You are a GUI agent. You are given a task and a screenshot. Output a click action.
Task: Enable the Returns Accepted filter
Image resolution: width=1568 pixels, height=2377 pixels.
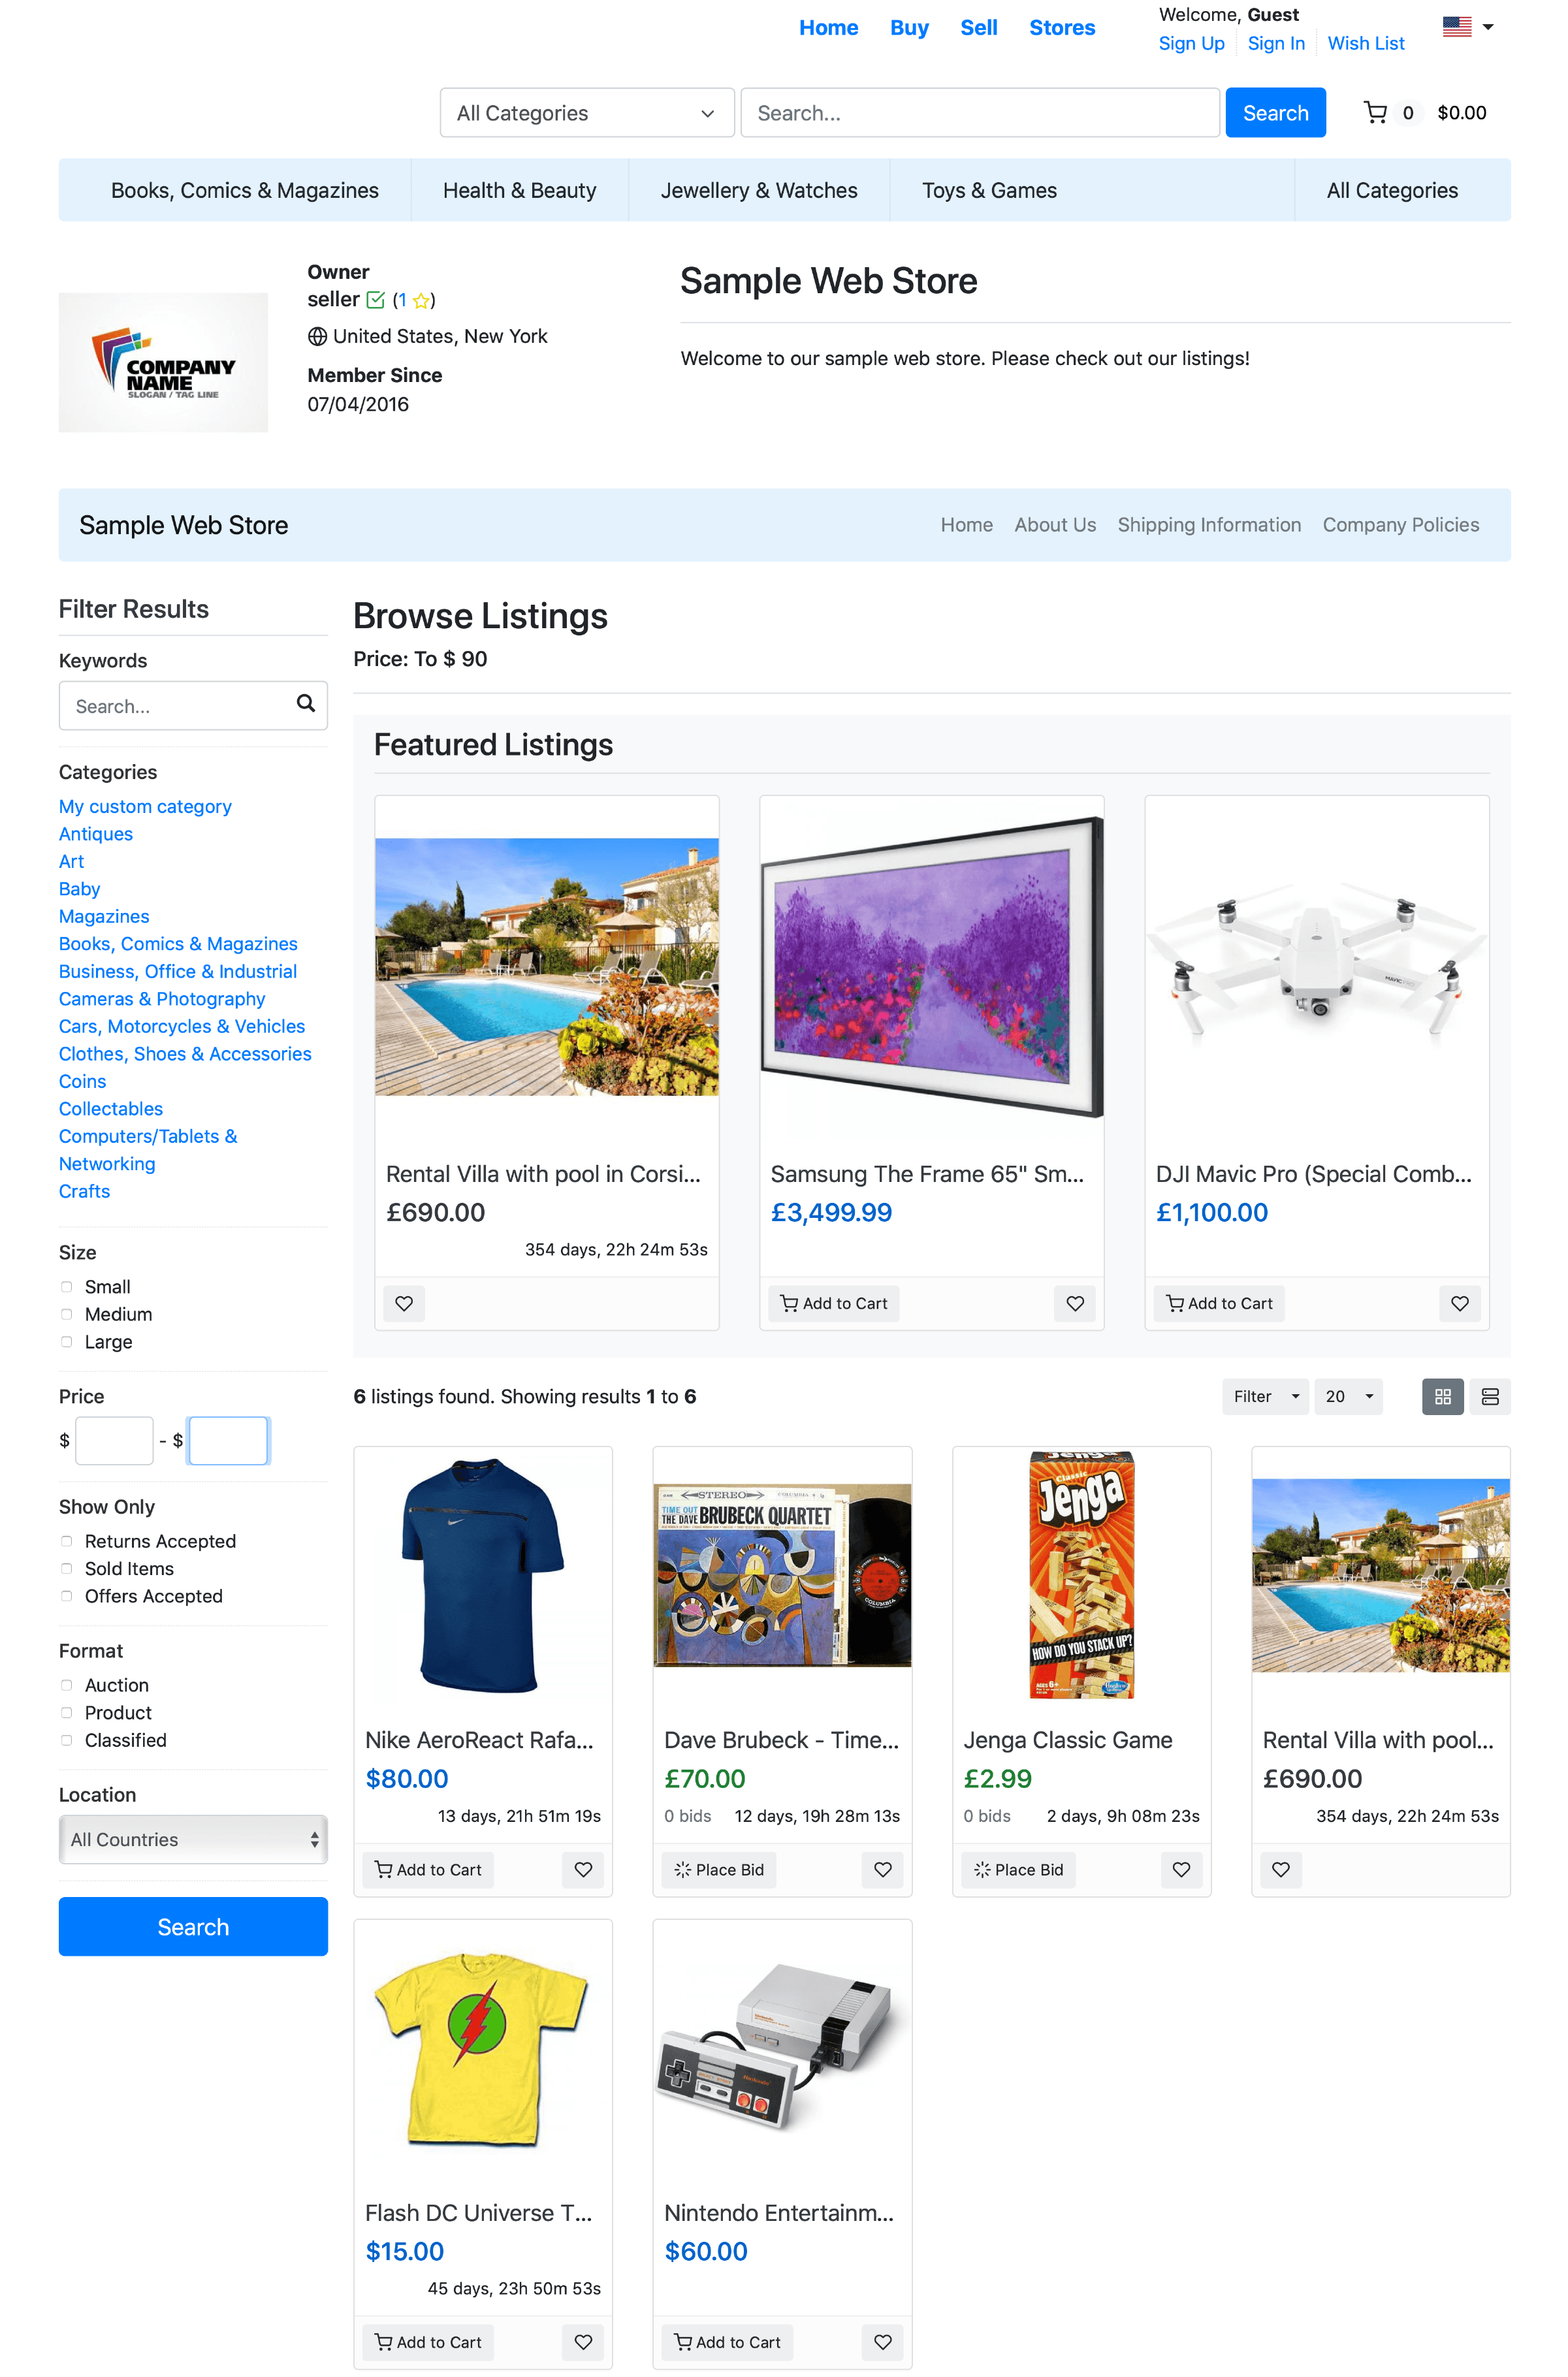[x=66, y=1541]
